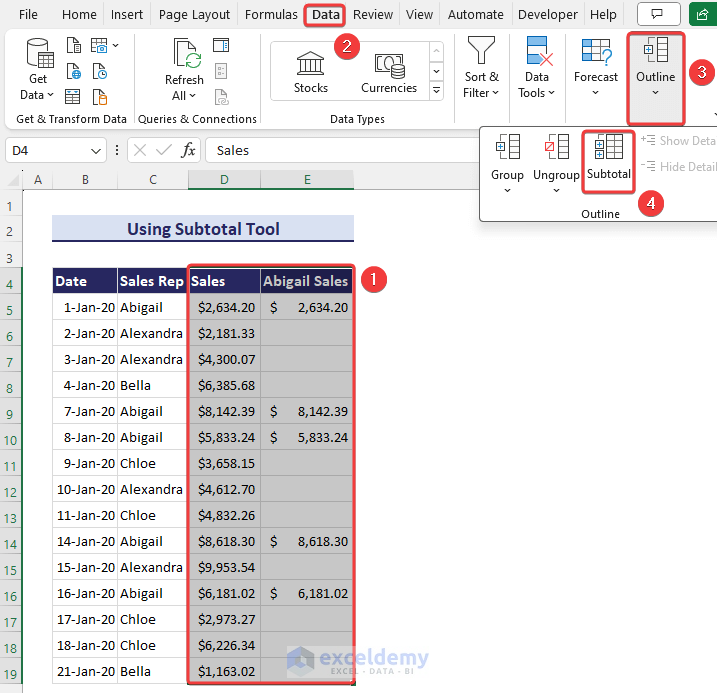The width and height of the screenshot is (717, 693).
Task: Click From Picture icon
Action: pyautogui.click(x=99, y=46)
